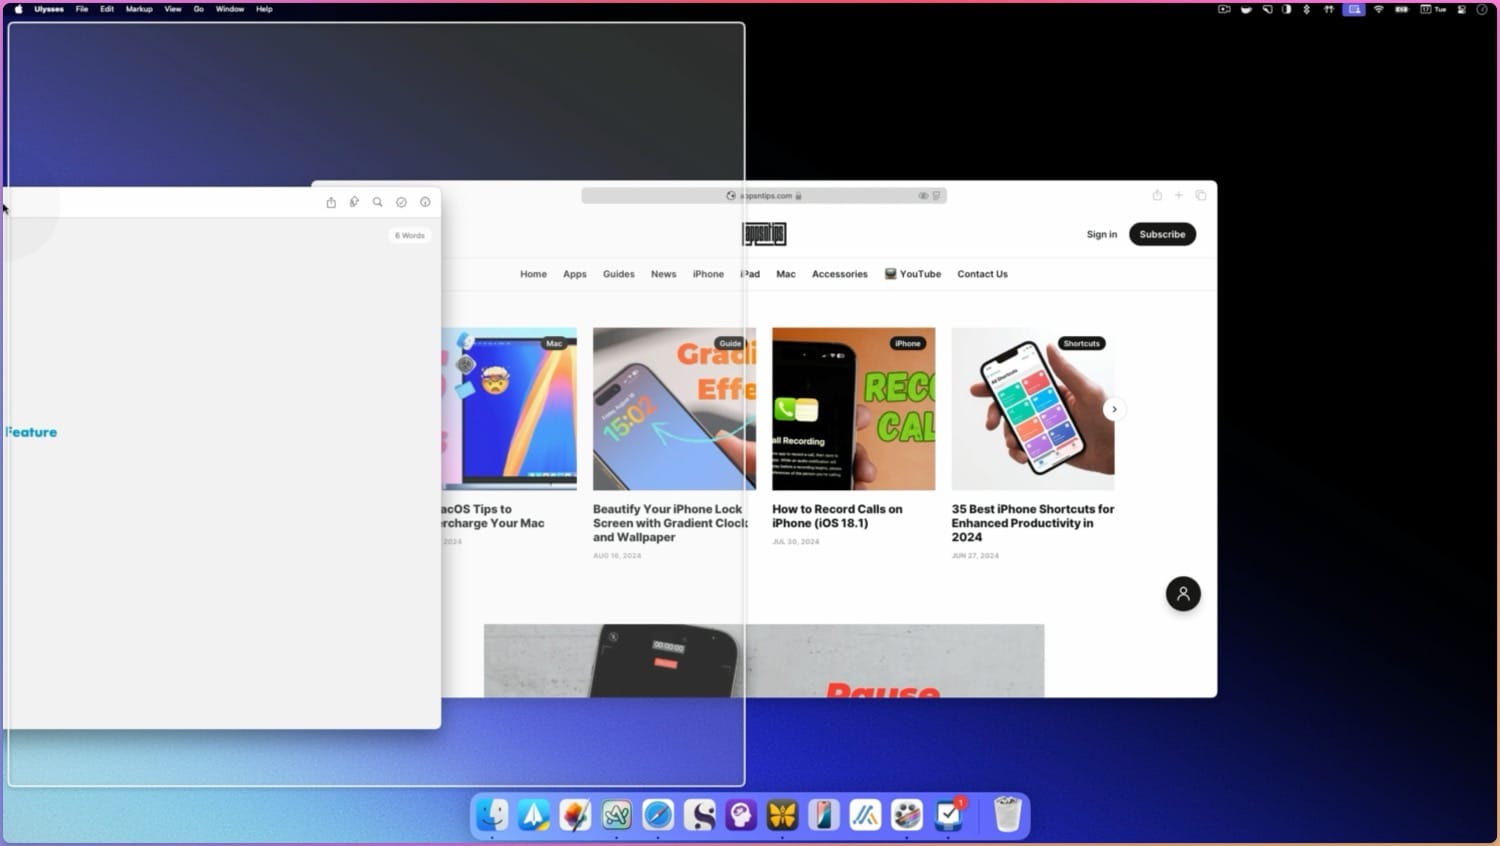Toggle Reader view in Safari's address bar
The width and height of the screenshot is (1500, 846).
pos(937,195)
